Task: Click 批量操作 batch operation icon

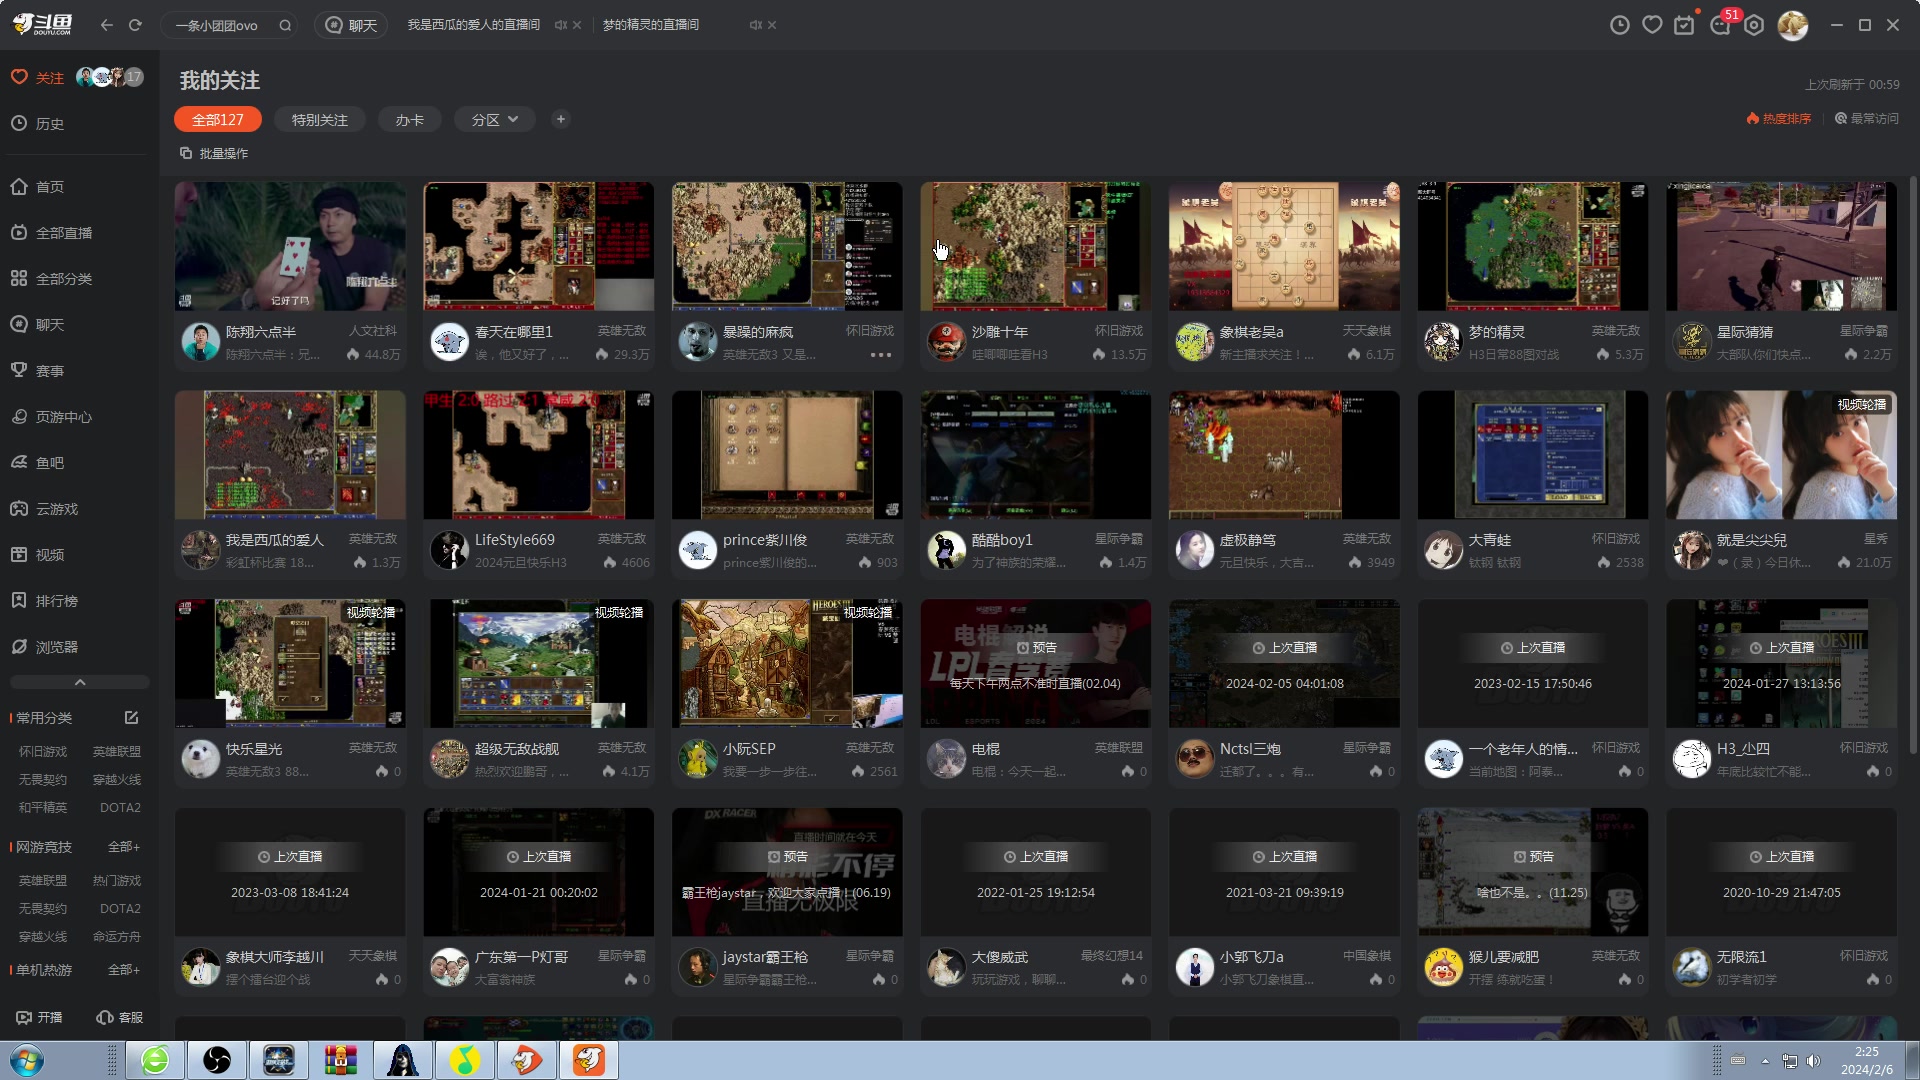Action: (214, 153)
